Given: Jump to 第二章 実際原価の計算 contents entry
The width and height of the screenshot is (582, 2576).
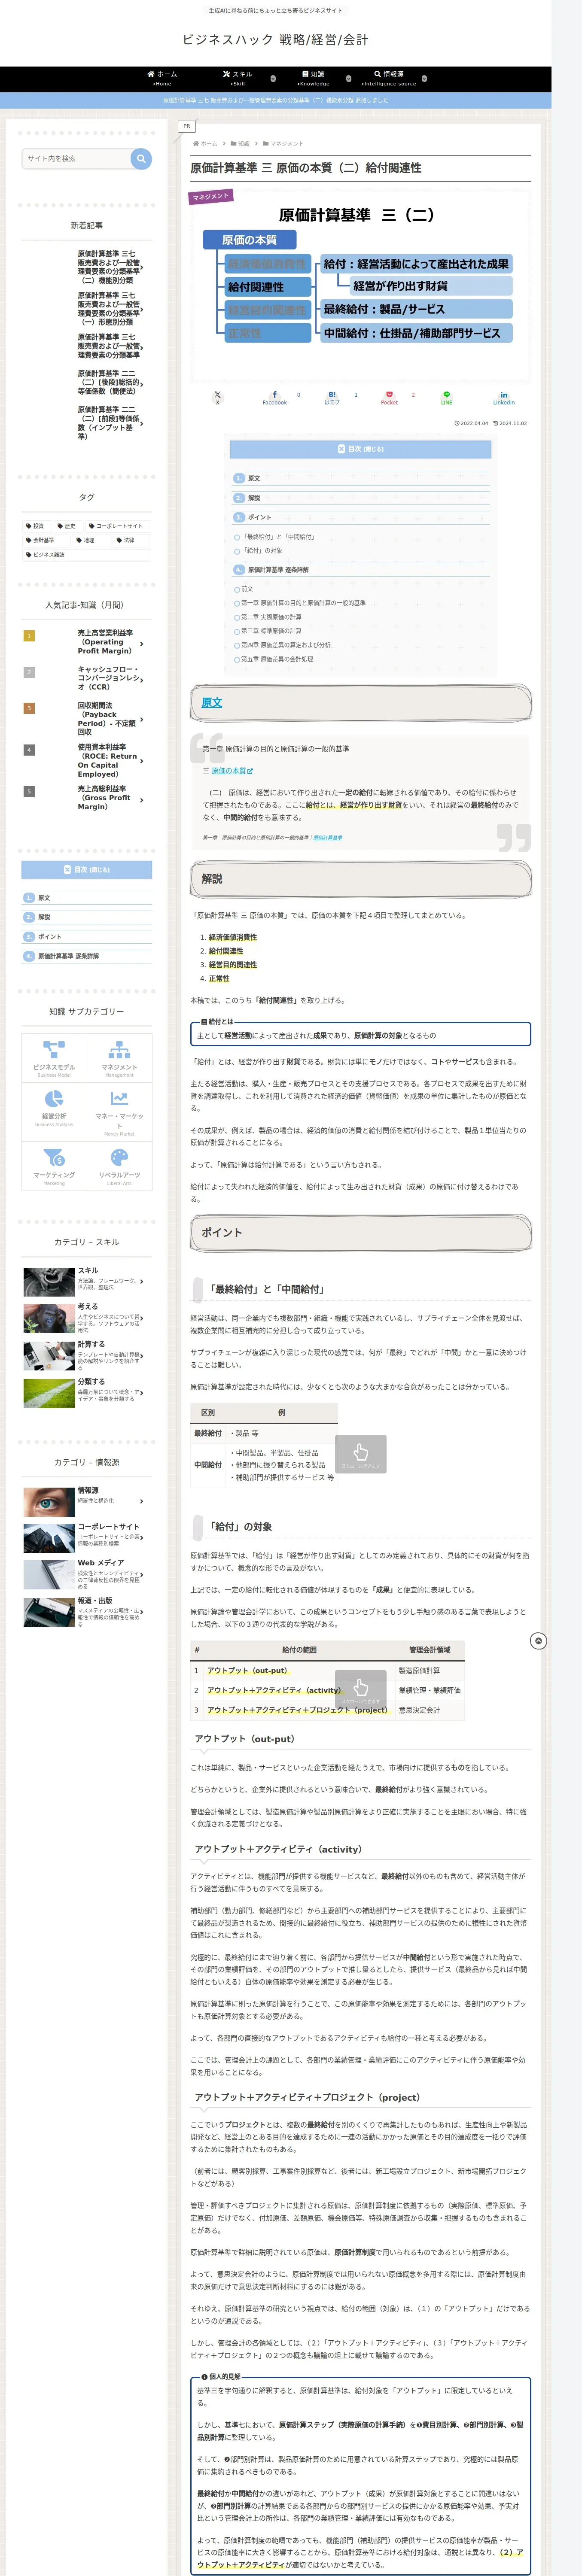Looking at the screenshot, I should tap(270, 617).
